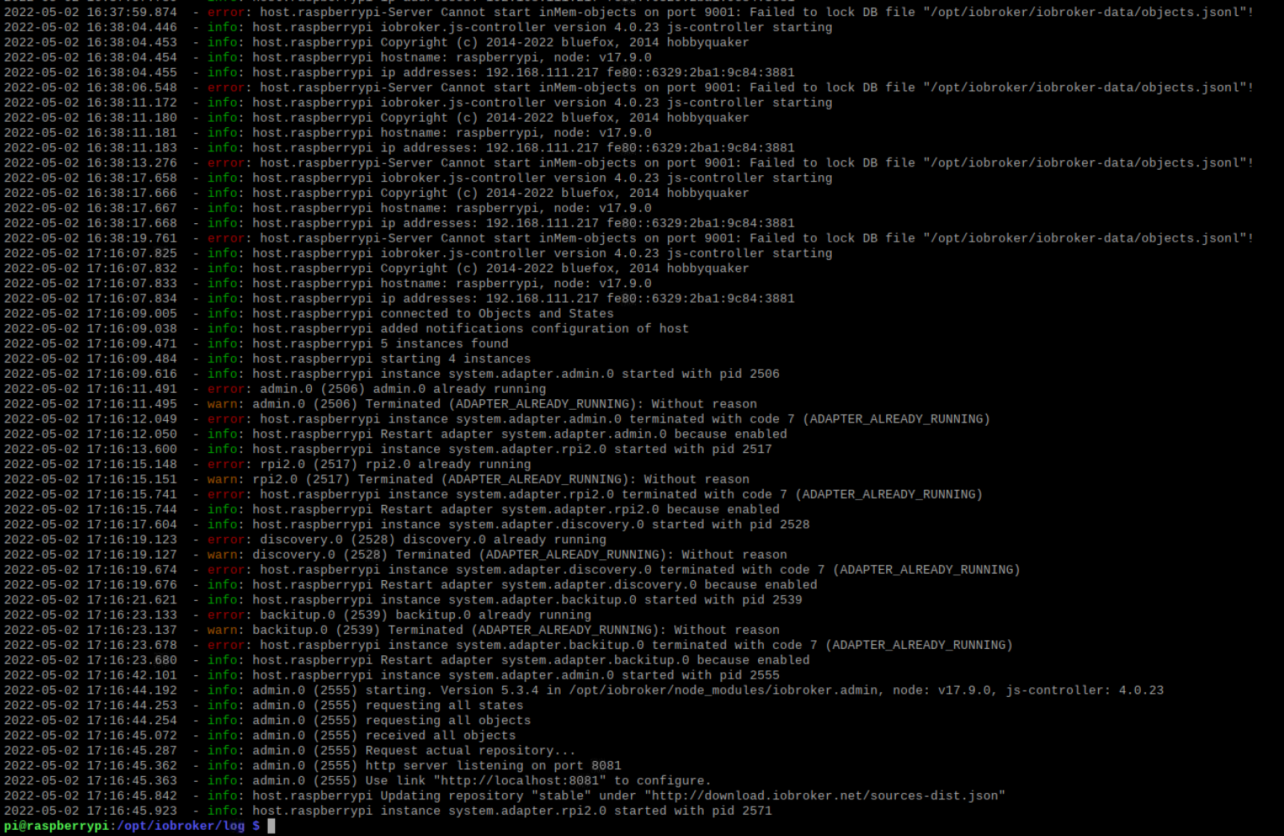Select the "5 instances found" message
Image resolution: width=1284 pixels, height=836 pixels.
coord(445,344)
